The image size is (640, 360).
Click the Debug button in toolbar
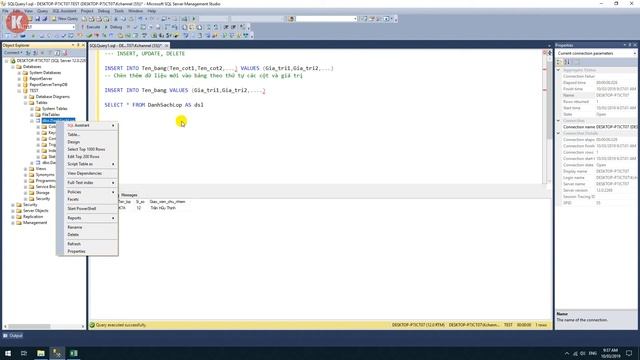point(114,27)
